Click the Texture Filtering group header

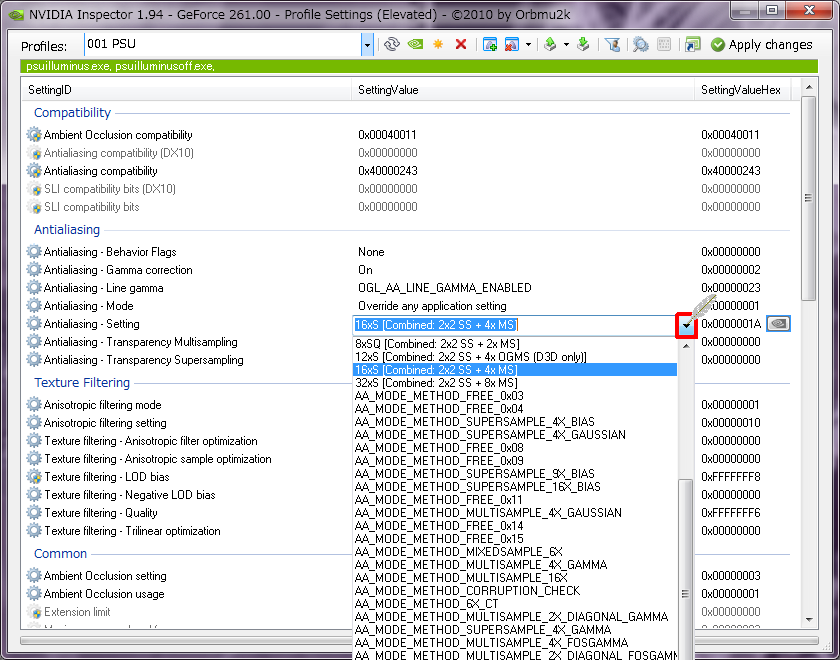pos(82,382)
